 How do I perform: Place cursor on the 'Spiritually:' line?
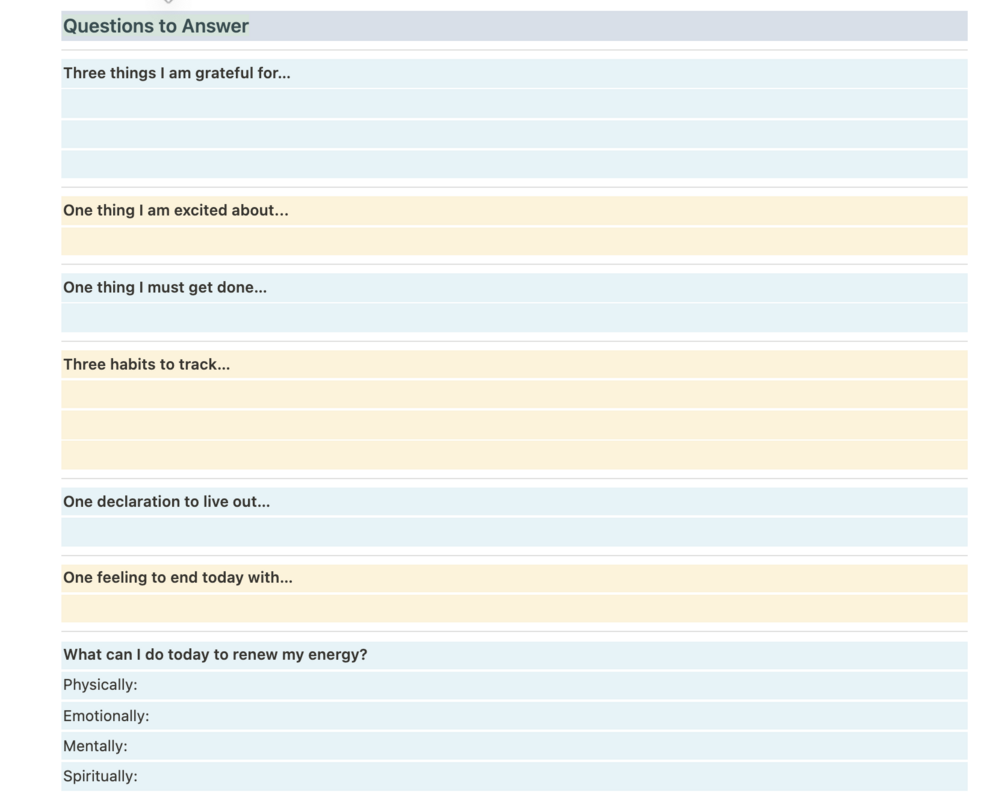(x=514, y=776)
